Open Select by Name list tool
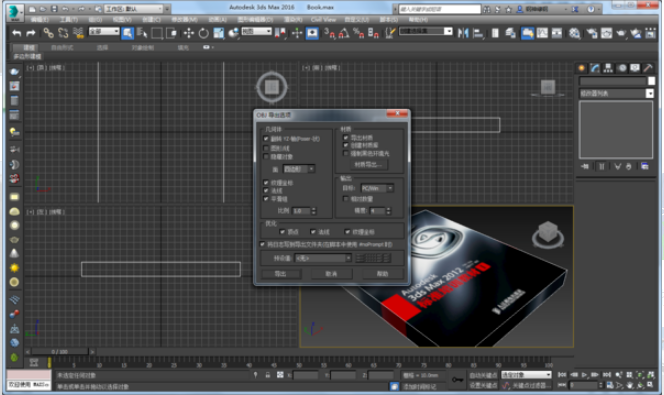The image size is (664, 395). tap(142, 33)
